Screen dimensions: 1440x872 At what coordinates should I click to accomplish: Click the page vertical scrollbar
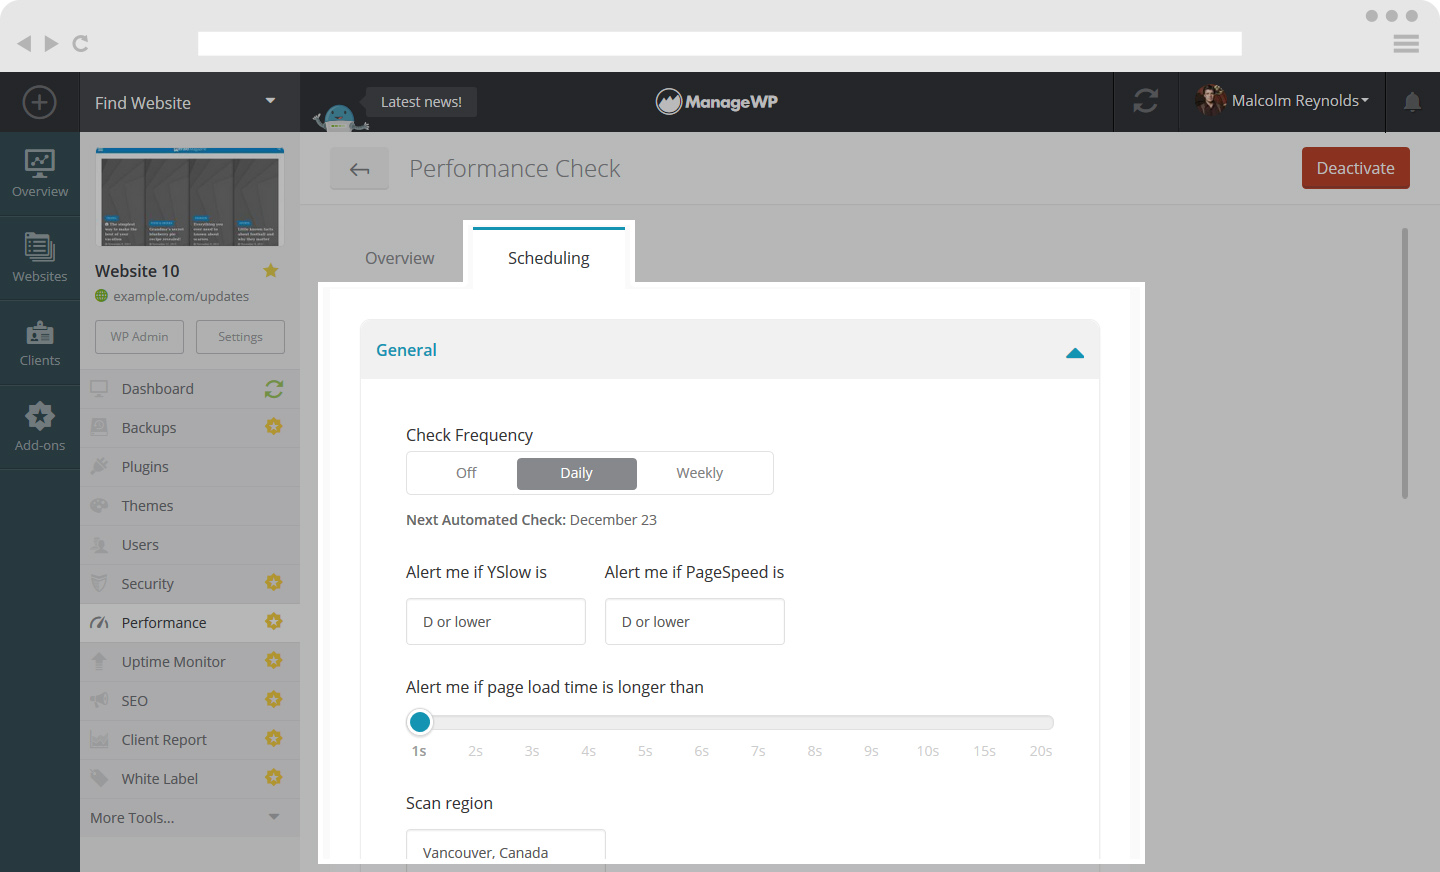point(1405,363)
